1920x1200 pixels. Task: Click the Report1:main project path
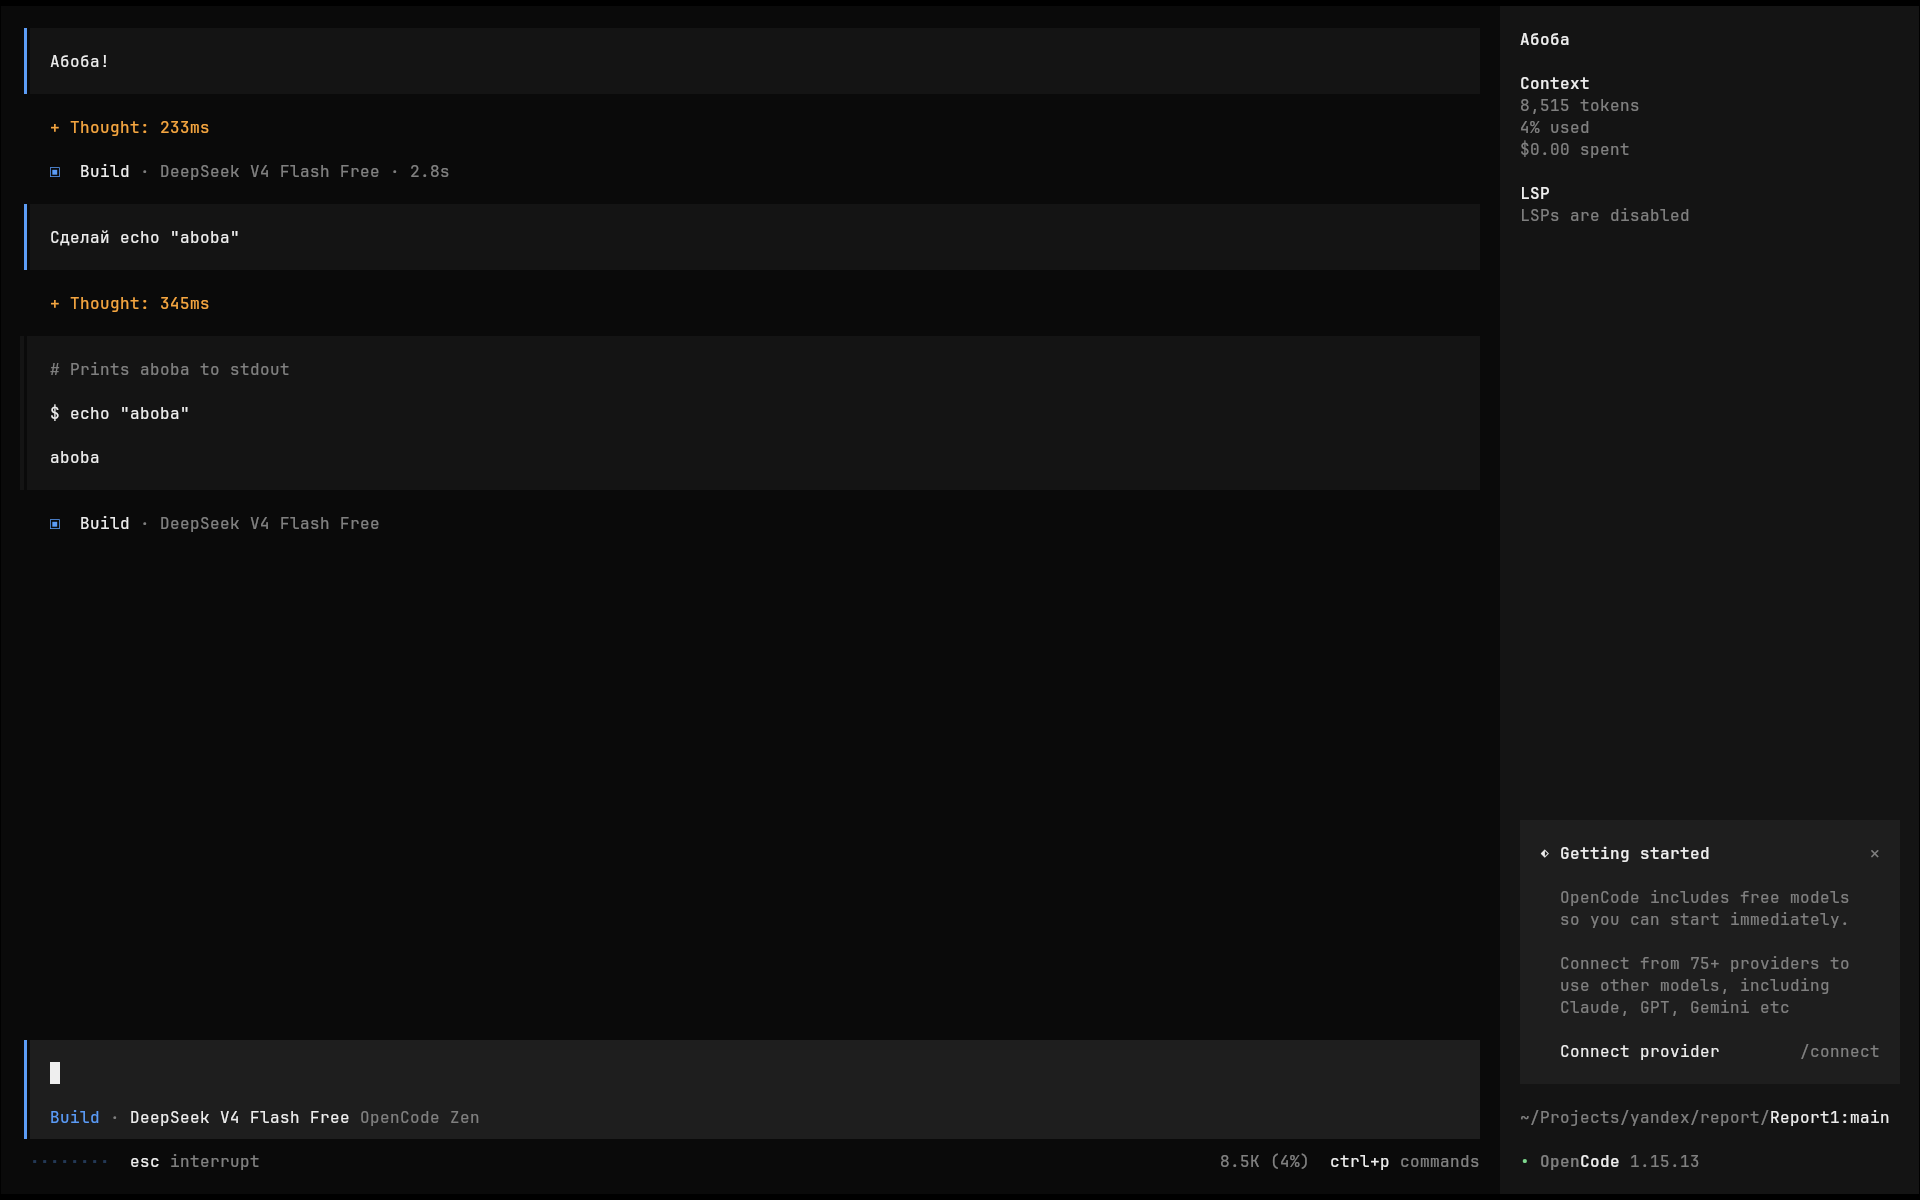coord(1830,1118)
